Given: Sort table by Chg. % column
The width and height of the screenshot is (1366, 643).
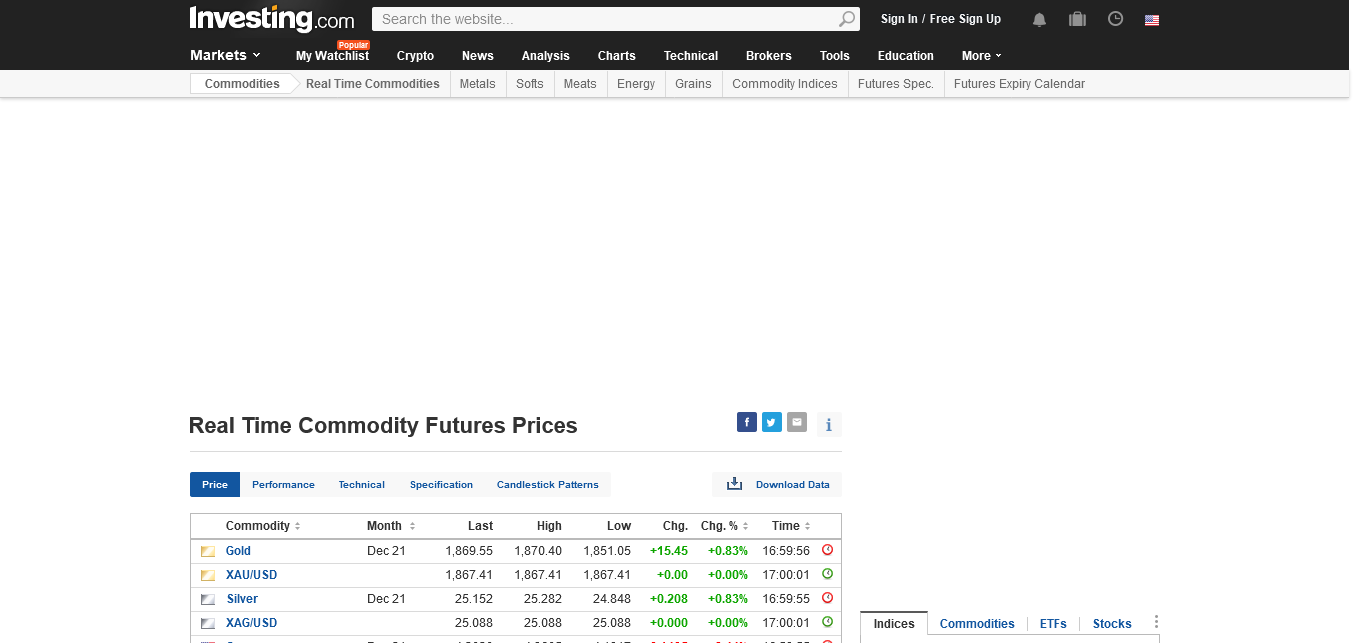Looking at the screenshot, I should [724, 526].
